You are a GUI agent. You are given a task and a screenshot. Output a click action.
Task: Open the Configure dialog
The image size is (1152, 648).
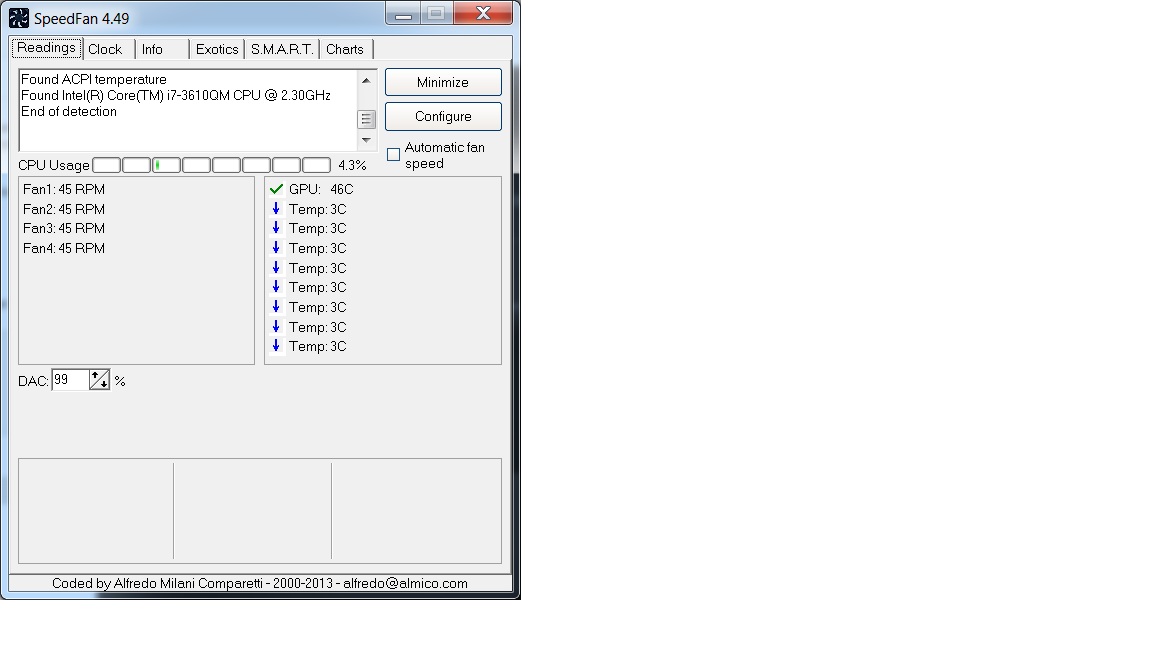pos(443,116)
